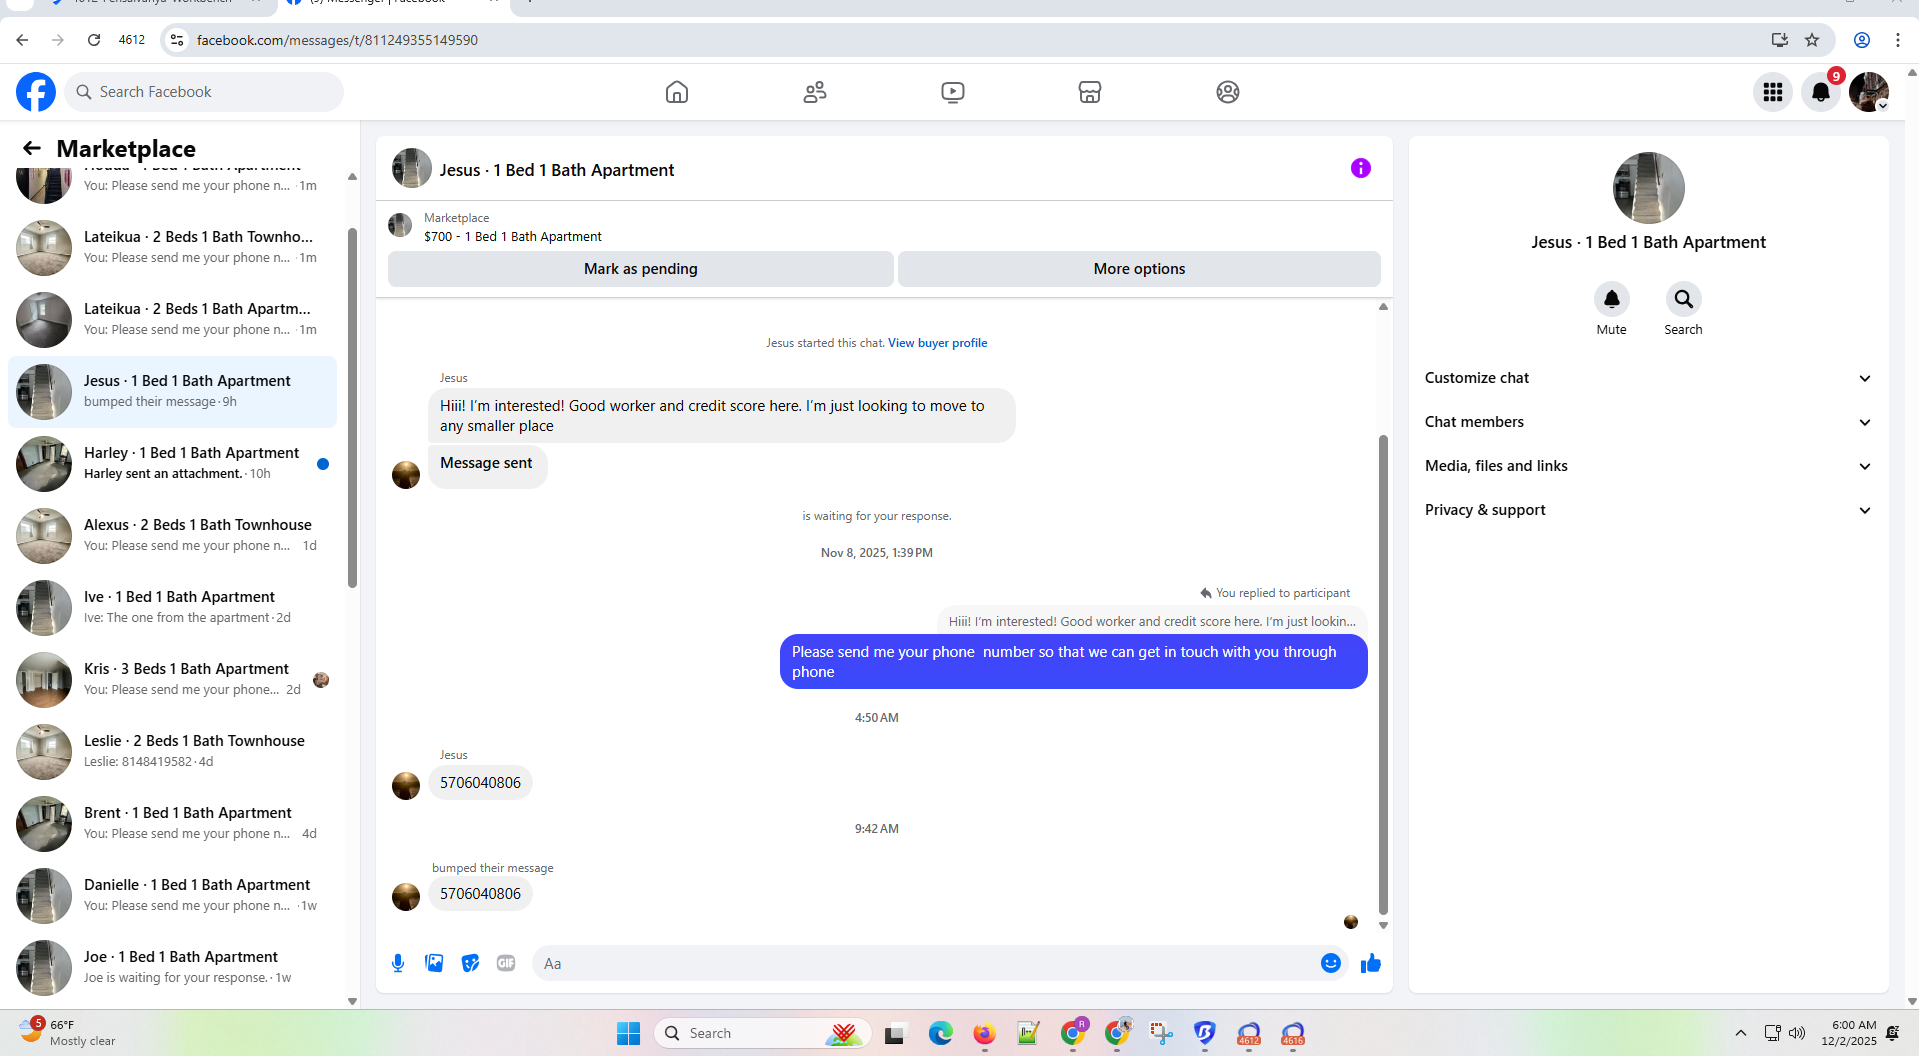Open Chrome three-dot menu
Image resolution: width=1919 pixels, height=1056 pixels.
[x=1897, y=40]
